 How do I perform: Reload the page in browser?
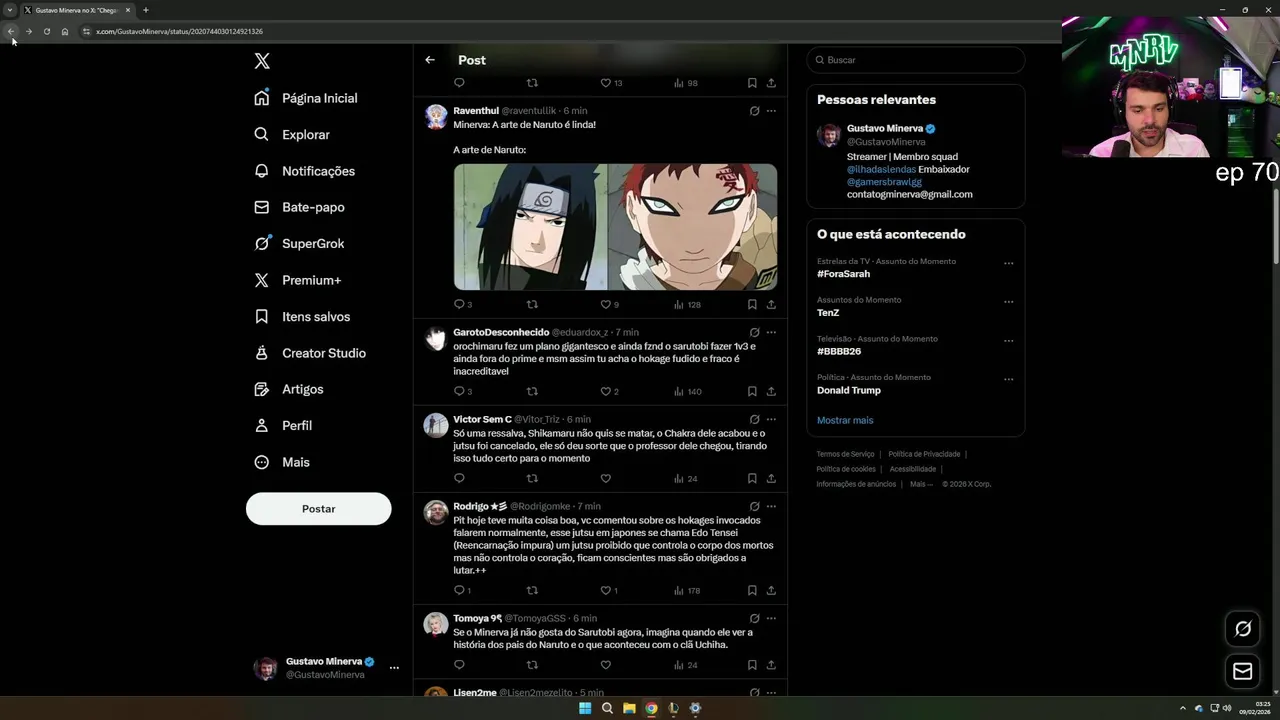[46, 31]
